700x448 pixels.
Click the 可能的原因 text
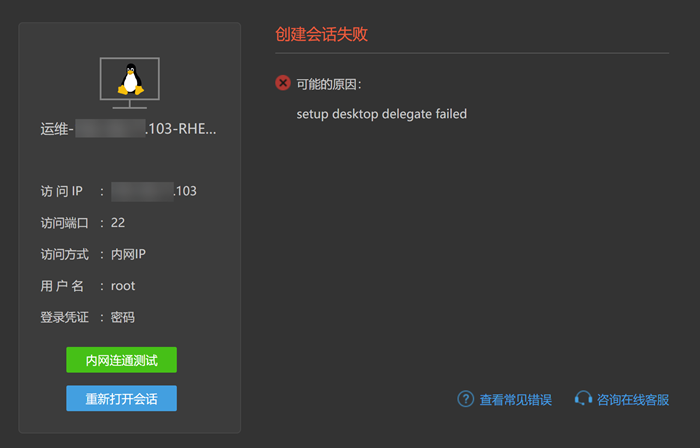[329, 84]
